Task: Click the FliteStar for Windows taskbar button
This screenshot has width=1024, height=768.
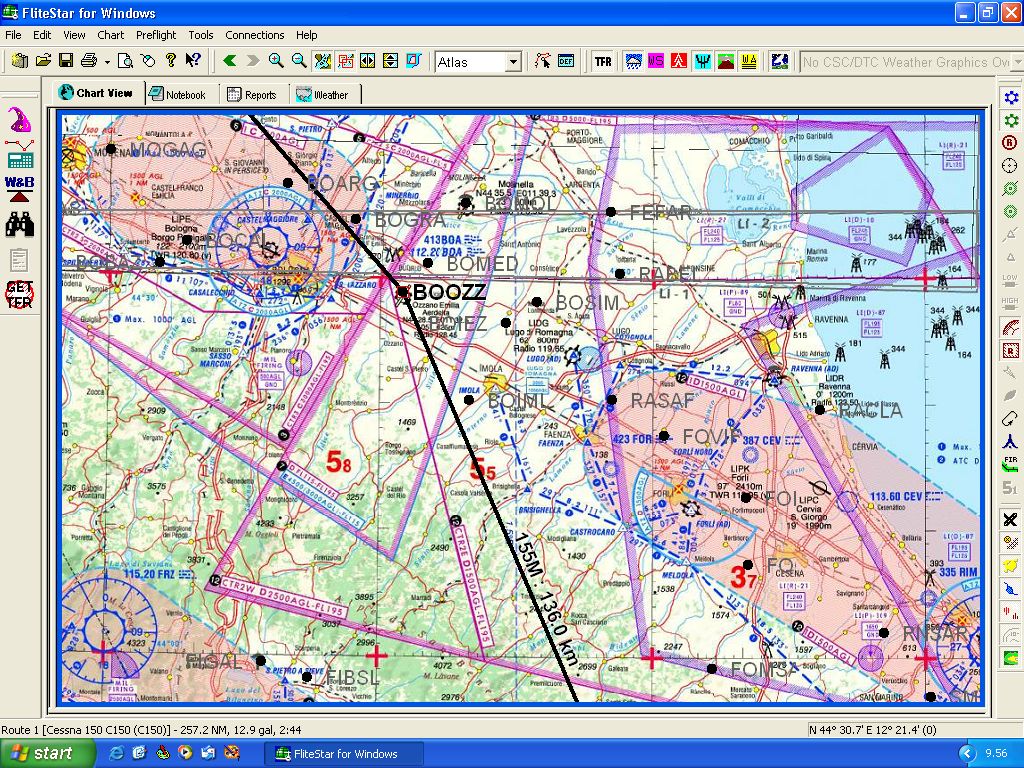Action: point(344,754)
